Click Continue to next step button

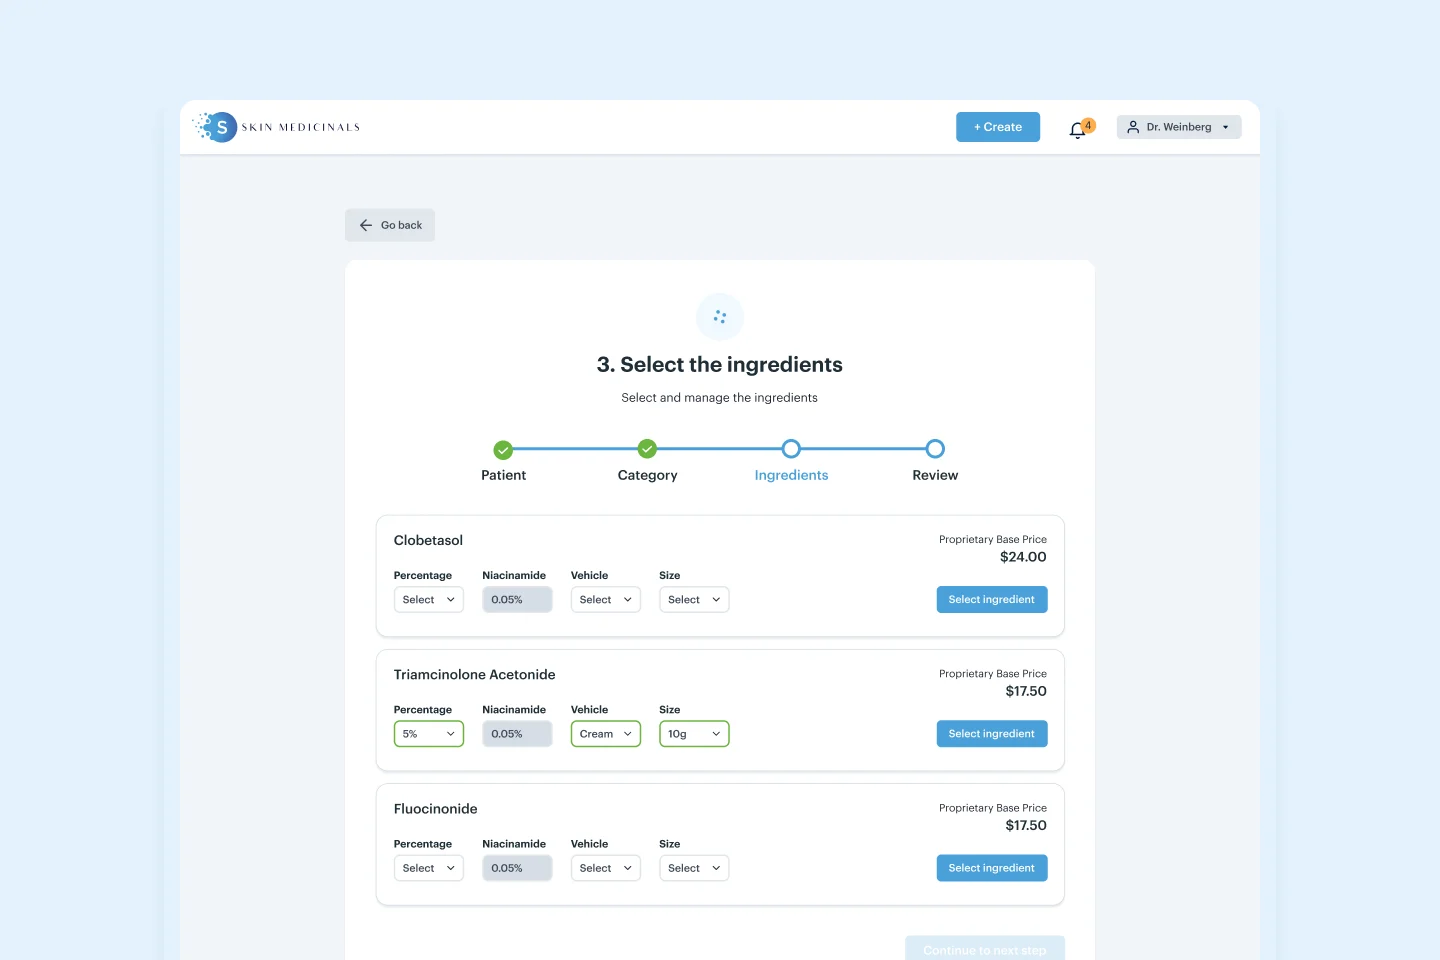click(985, 949)
